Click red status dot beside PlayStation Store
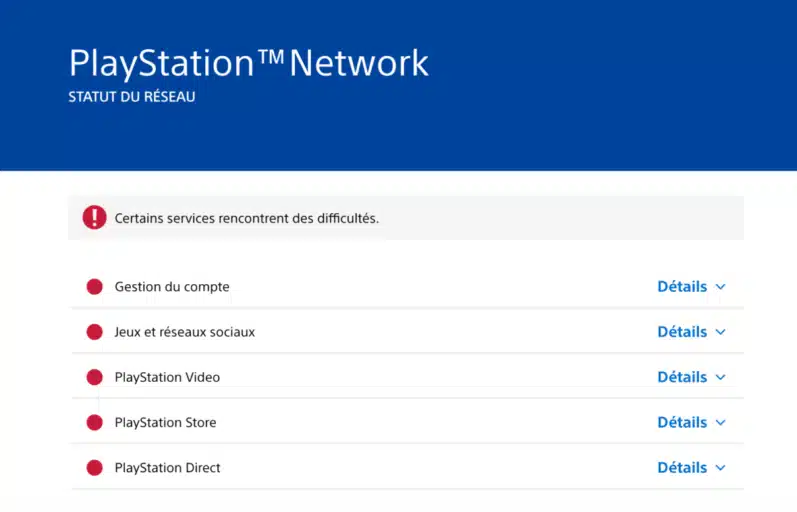Screen dimensions: 797x512 point(95,422)
